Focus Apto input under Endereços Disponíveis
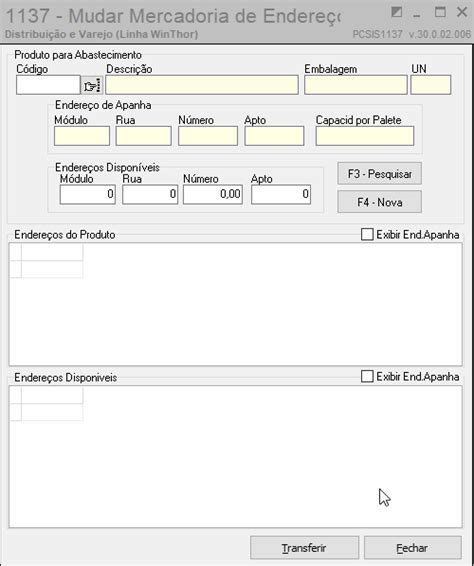 pyautogui.click(x=281, y=195)
